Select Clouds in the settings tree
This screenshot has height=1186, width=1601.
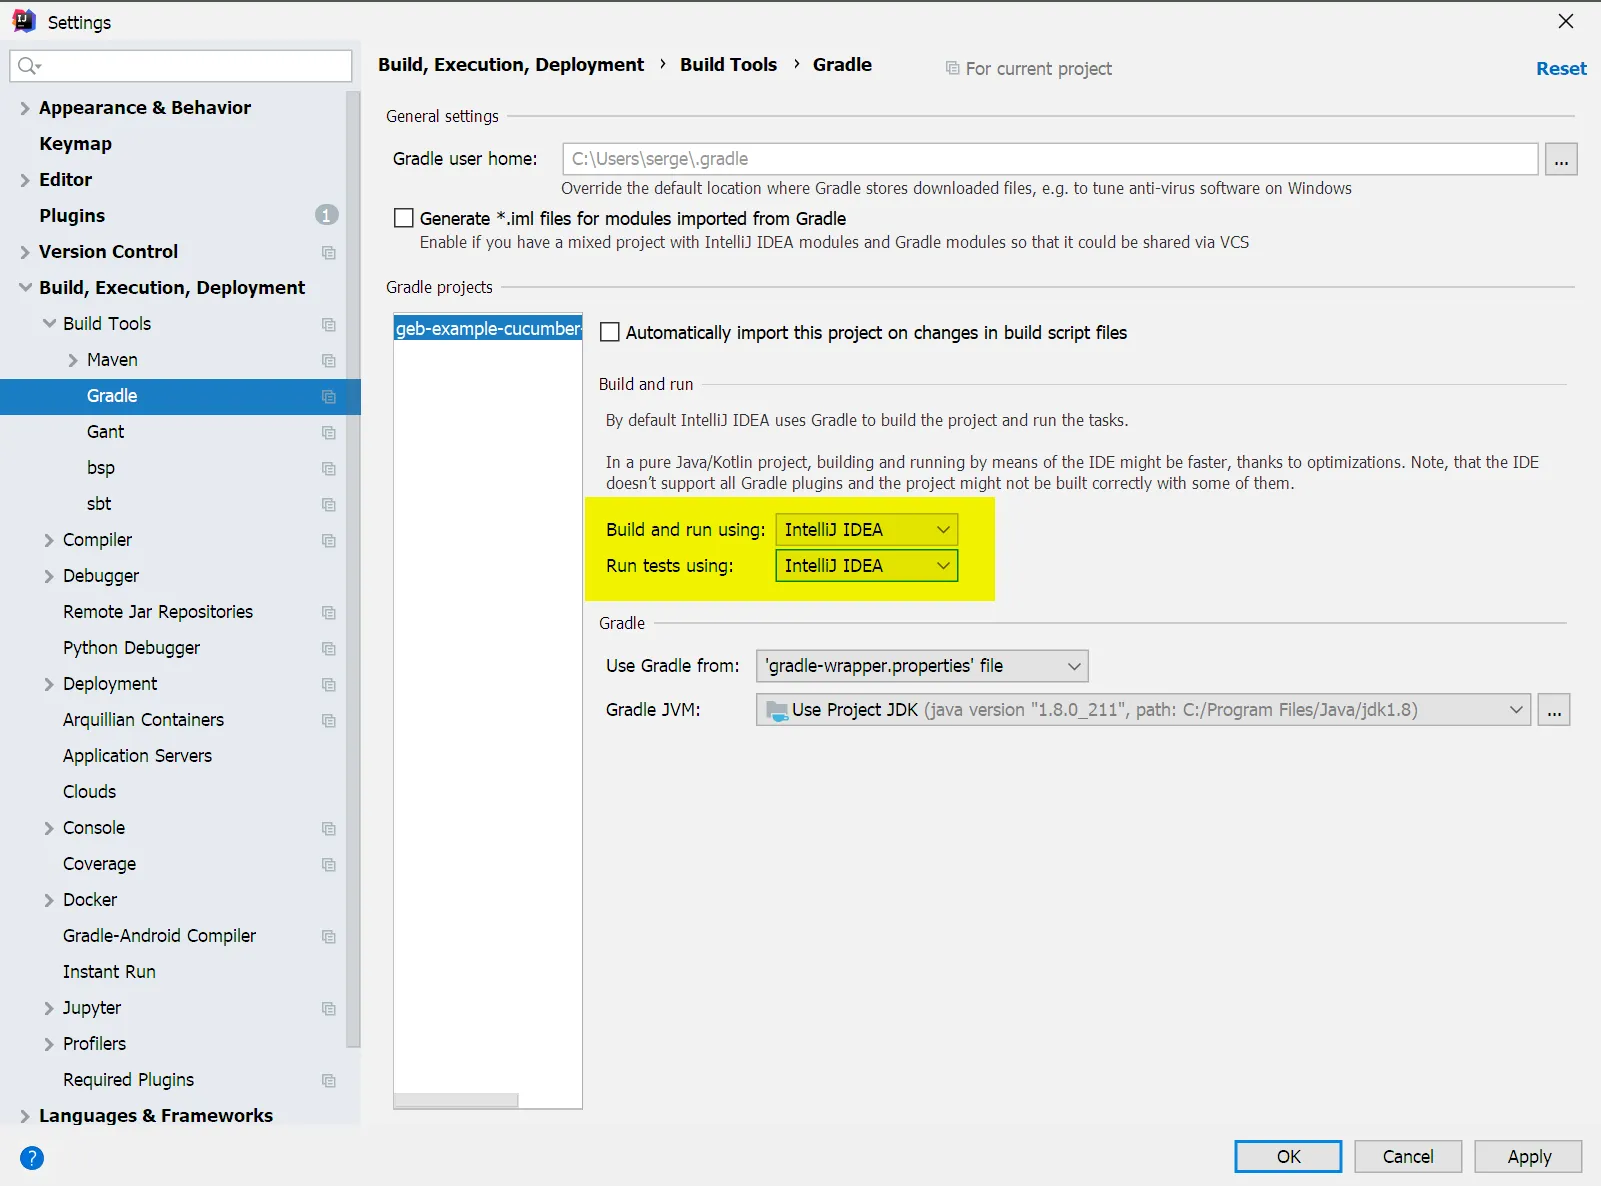90,792
